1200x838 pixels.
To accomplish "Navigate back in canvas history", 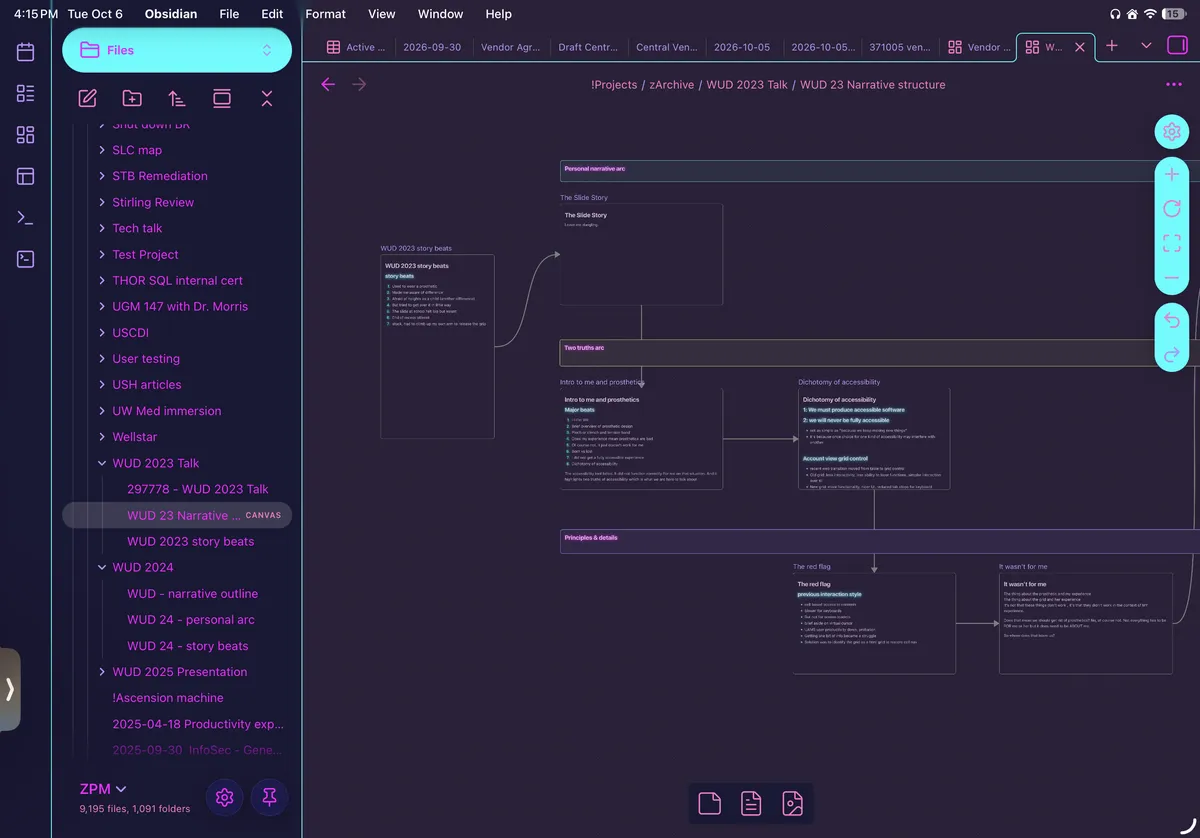I will [328, 84].
